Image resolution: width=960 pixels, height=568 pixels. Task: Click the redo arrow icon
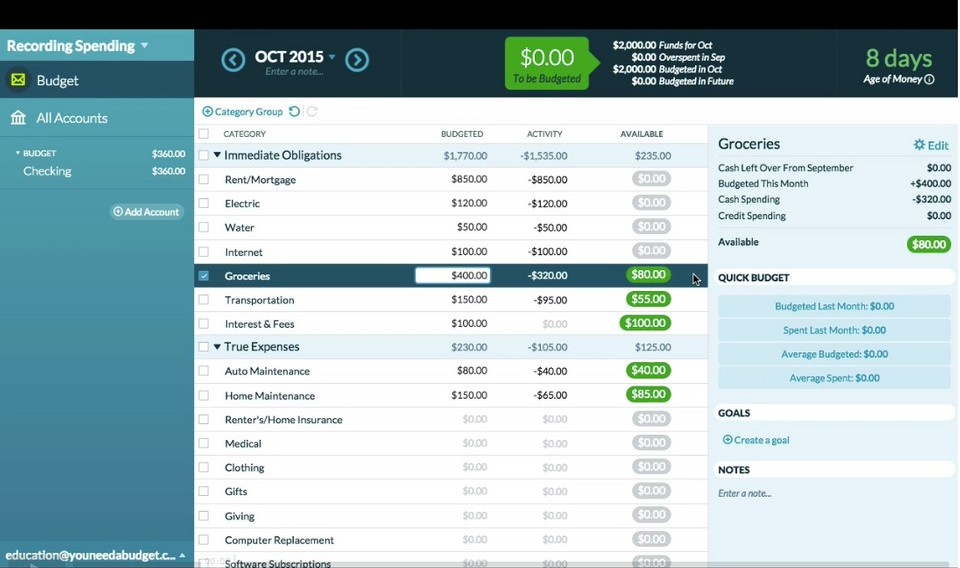coord(312,111)
